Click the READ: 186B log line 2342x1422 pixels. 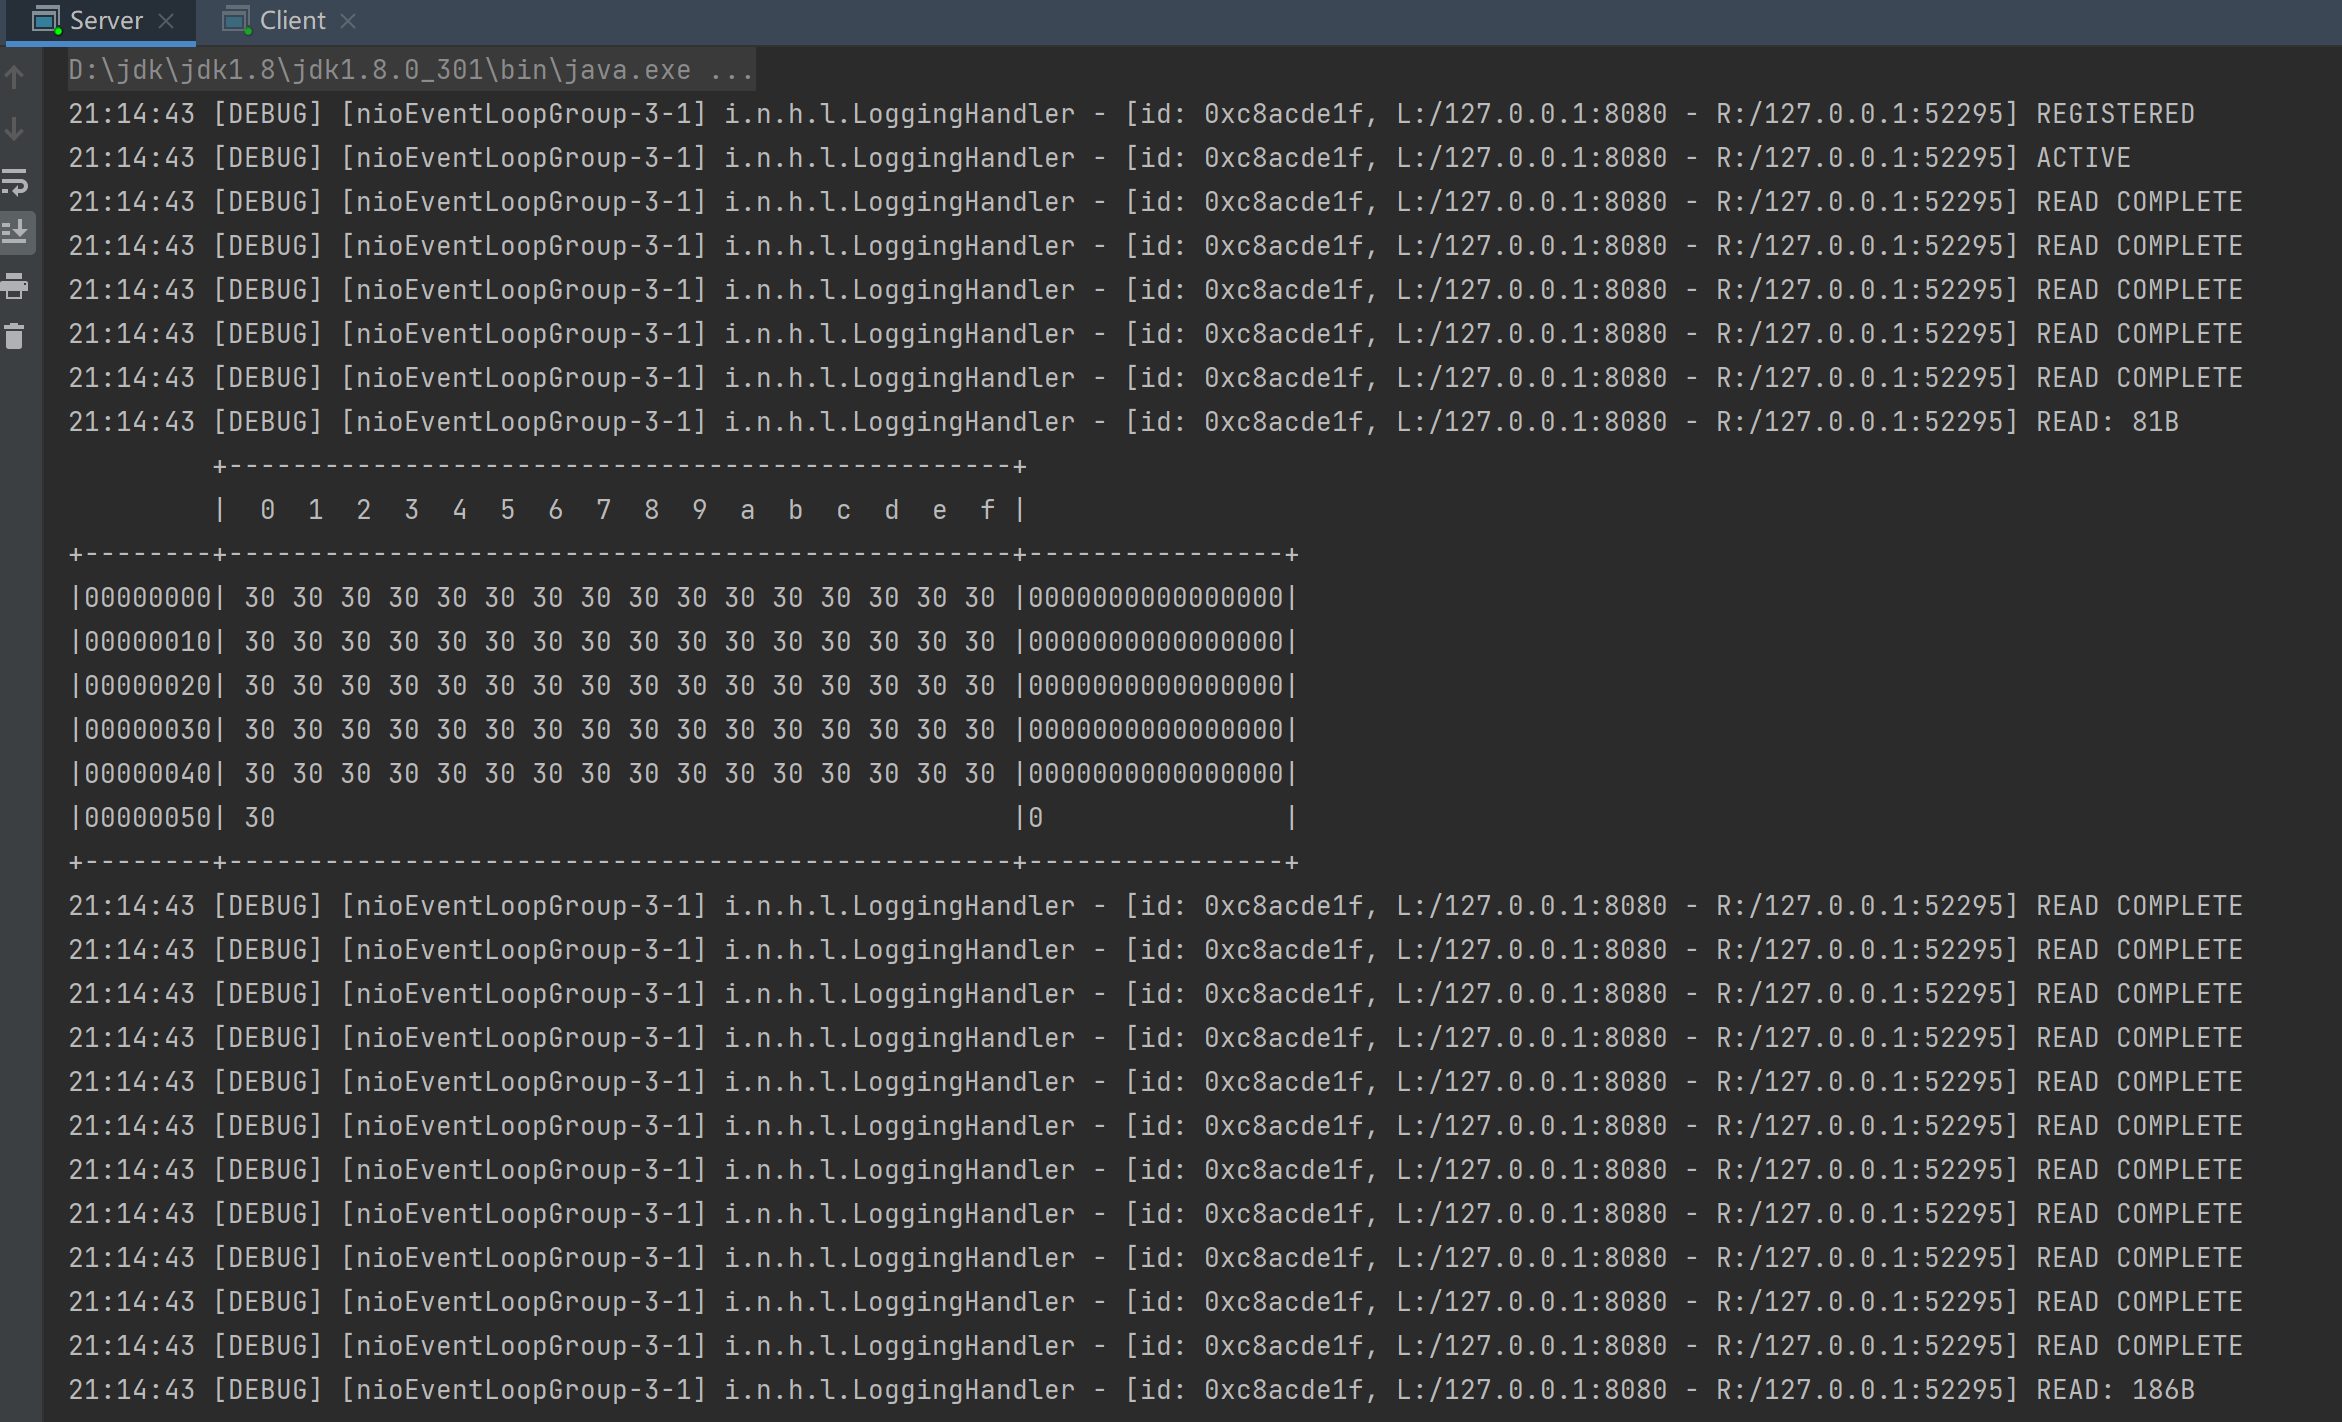point(1130,1390)
